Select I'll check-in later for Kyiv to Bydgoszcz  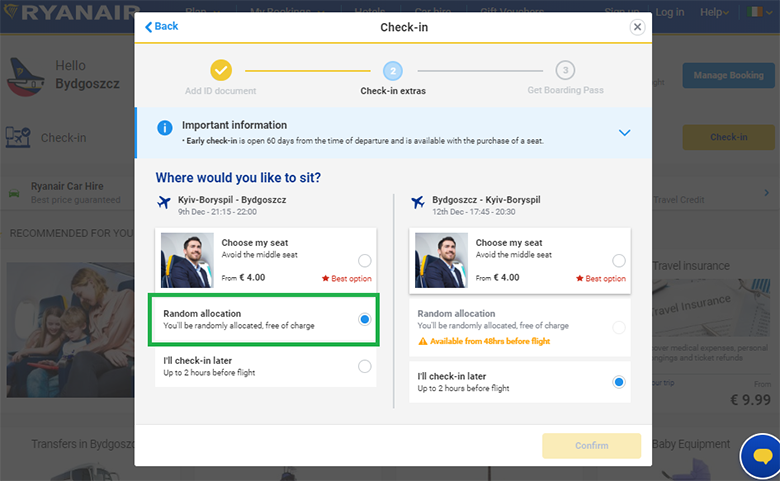[x=364, y=367]
